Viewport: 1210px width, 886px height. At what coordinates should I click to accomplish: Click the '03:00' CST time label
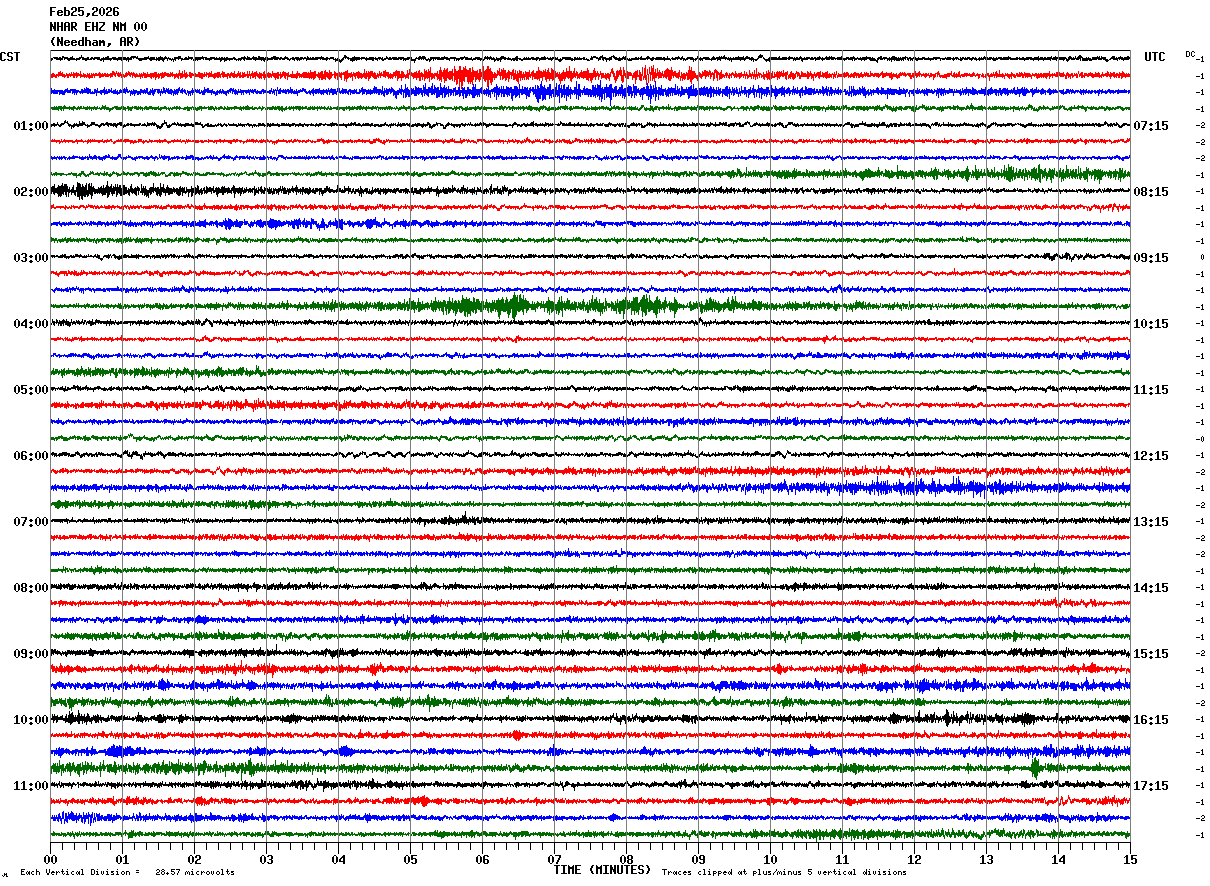[x=31, y=258]
